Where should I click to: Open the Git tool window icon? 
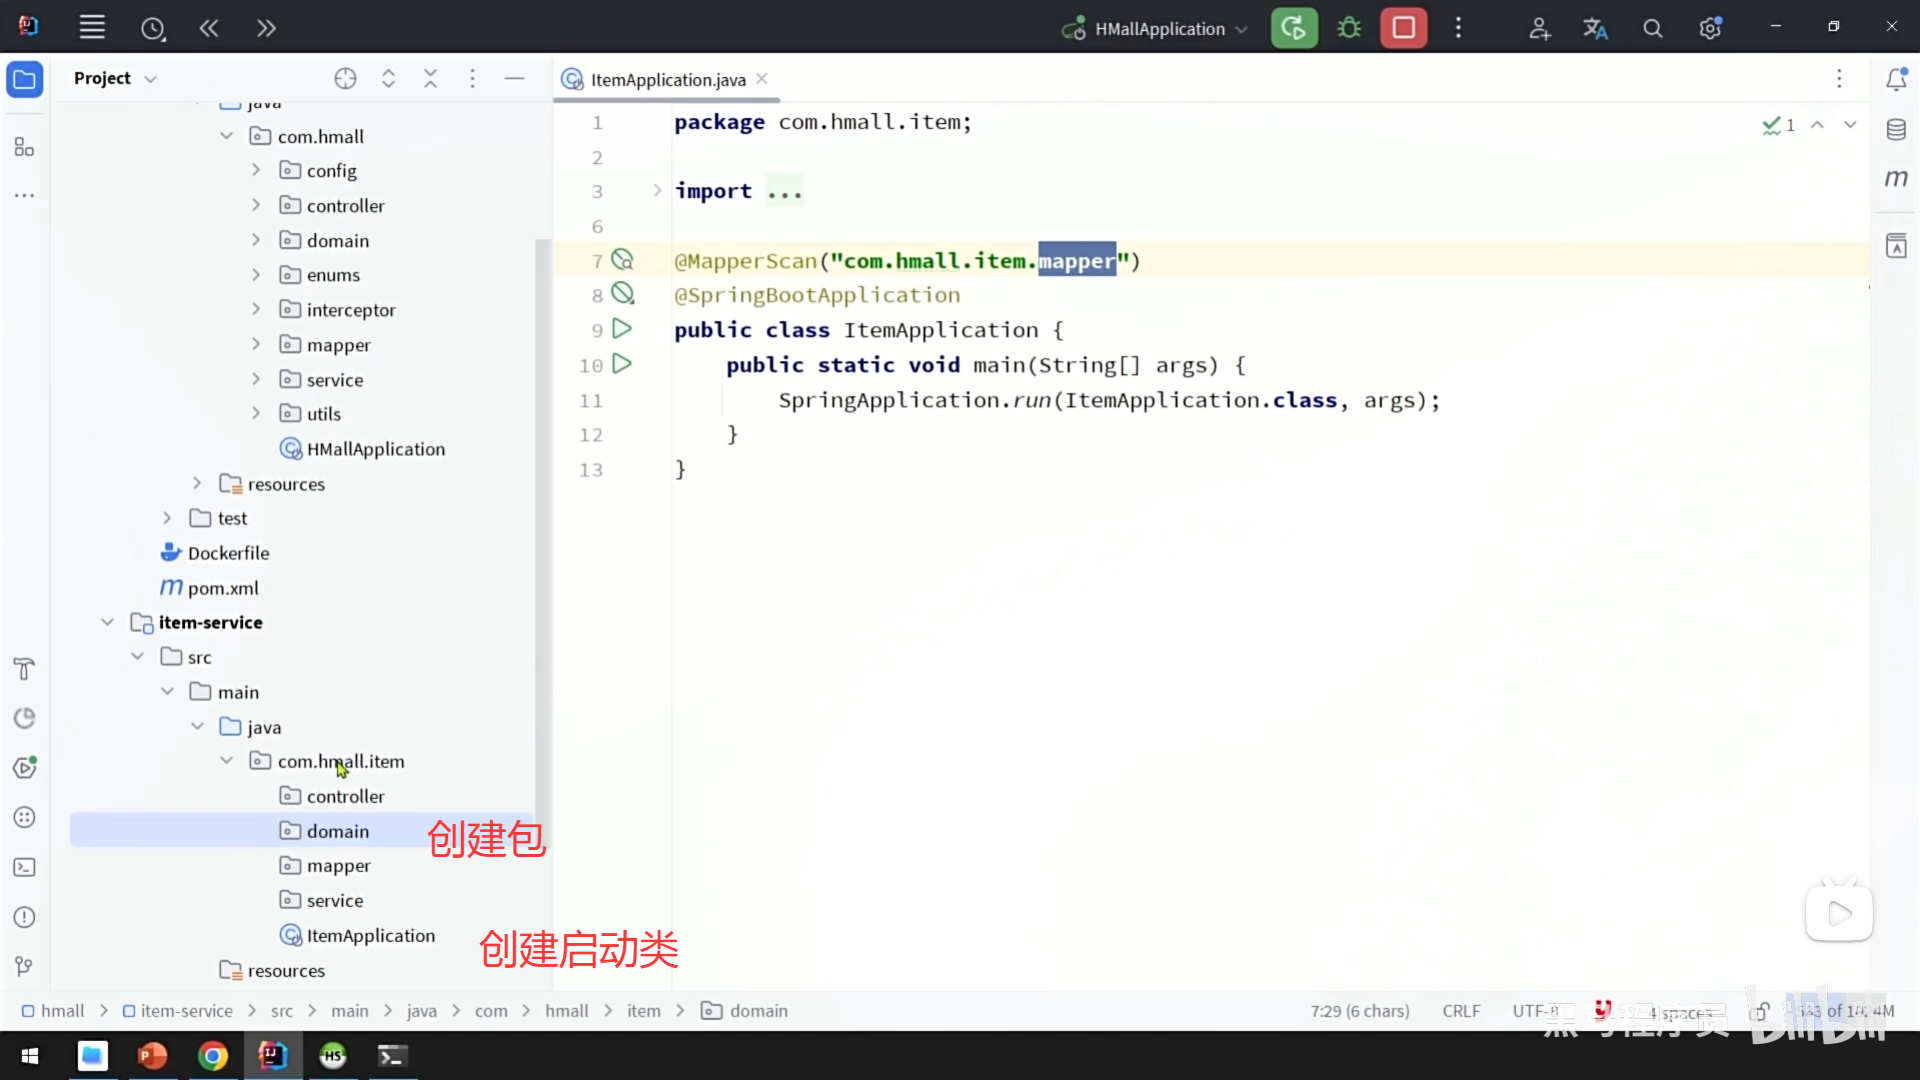click(x=25, y=966)
